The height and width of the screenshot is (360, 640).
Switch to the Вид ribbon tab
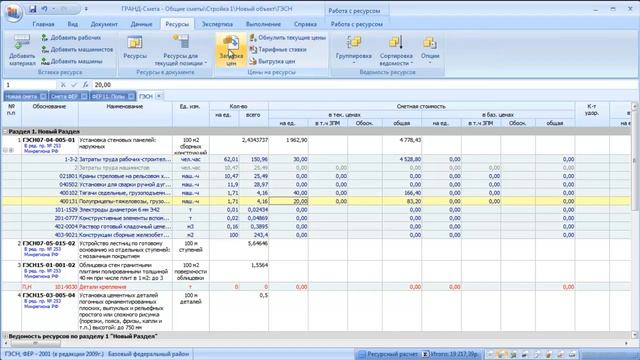click(73, 24)
